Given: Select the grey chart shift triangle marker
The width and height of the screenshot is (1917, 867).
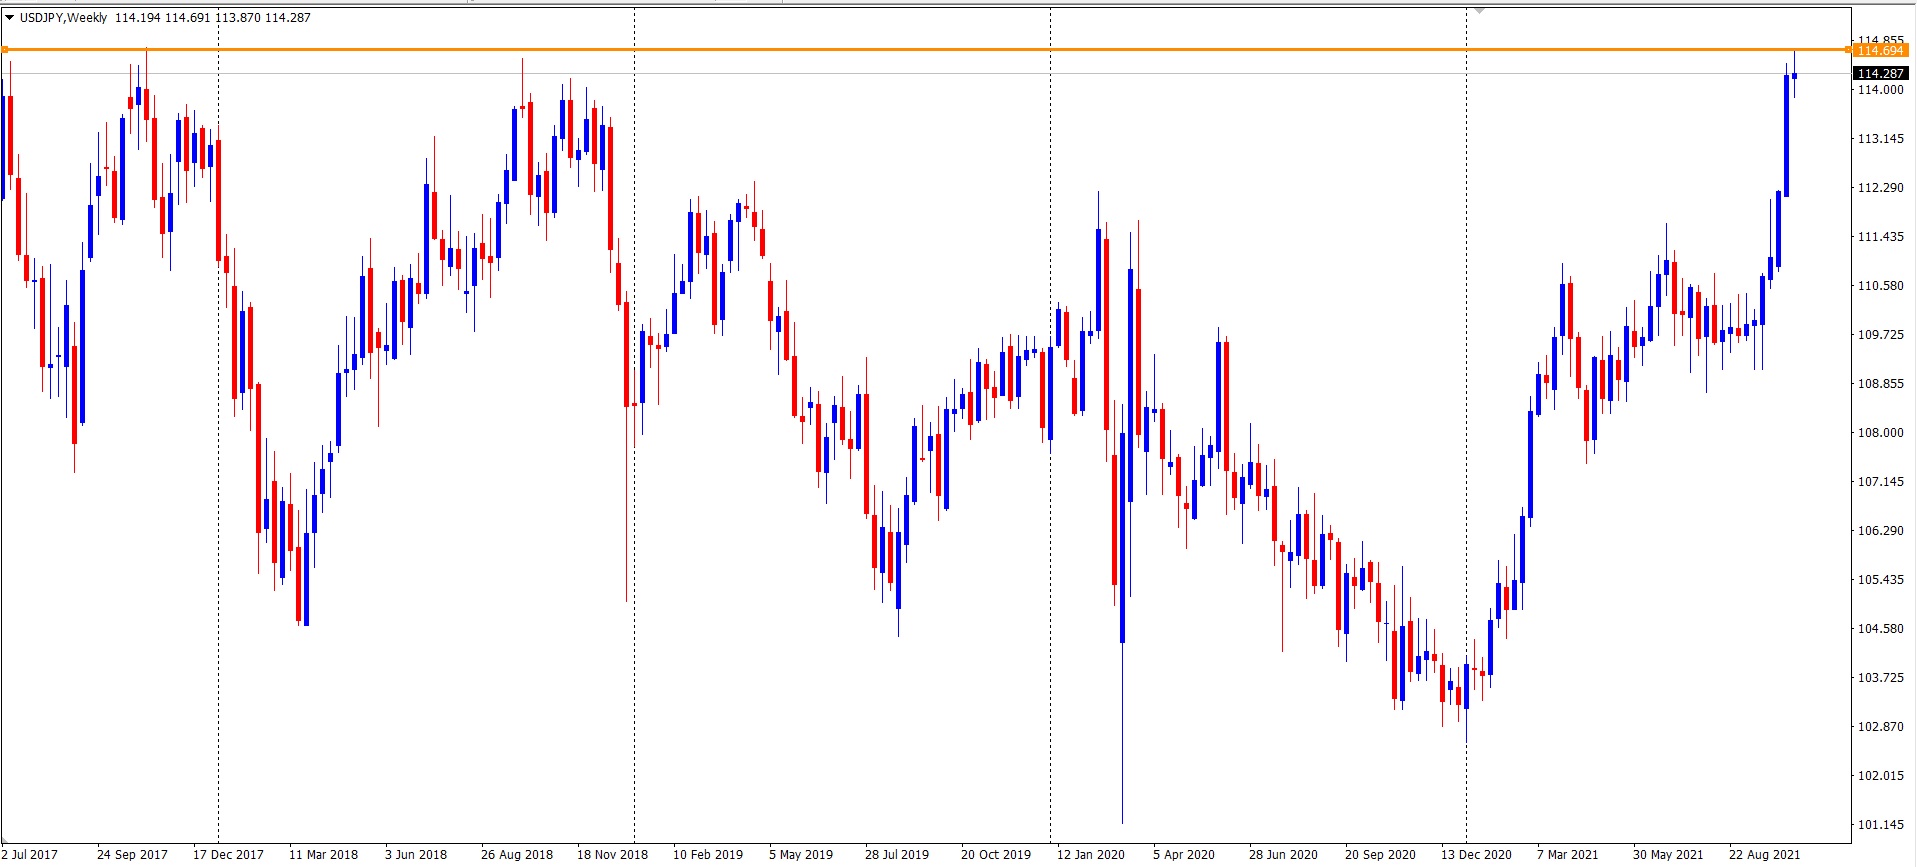Looking at the screenshot, I should click(1479, 10).
